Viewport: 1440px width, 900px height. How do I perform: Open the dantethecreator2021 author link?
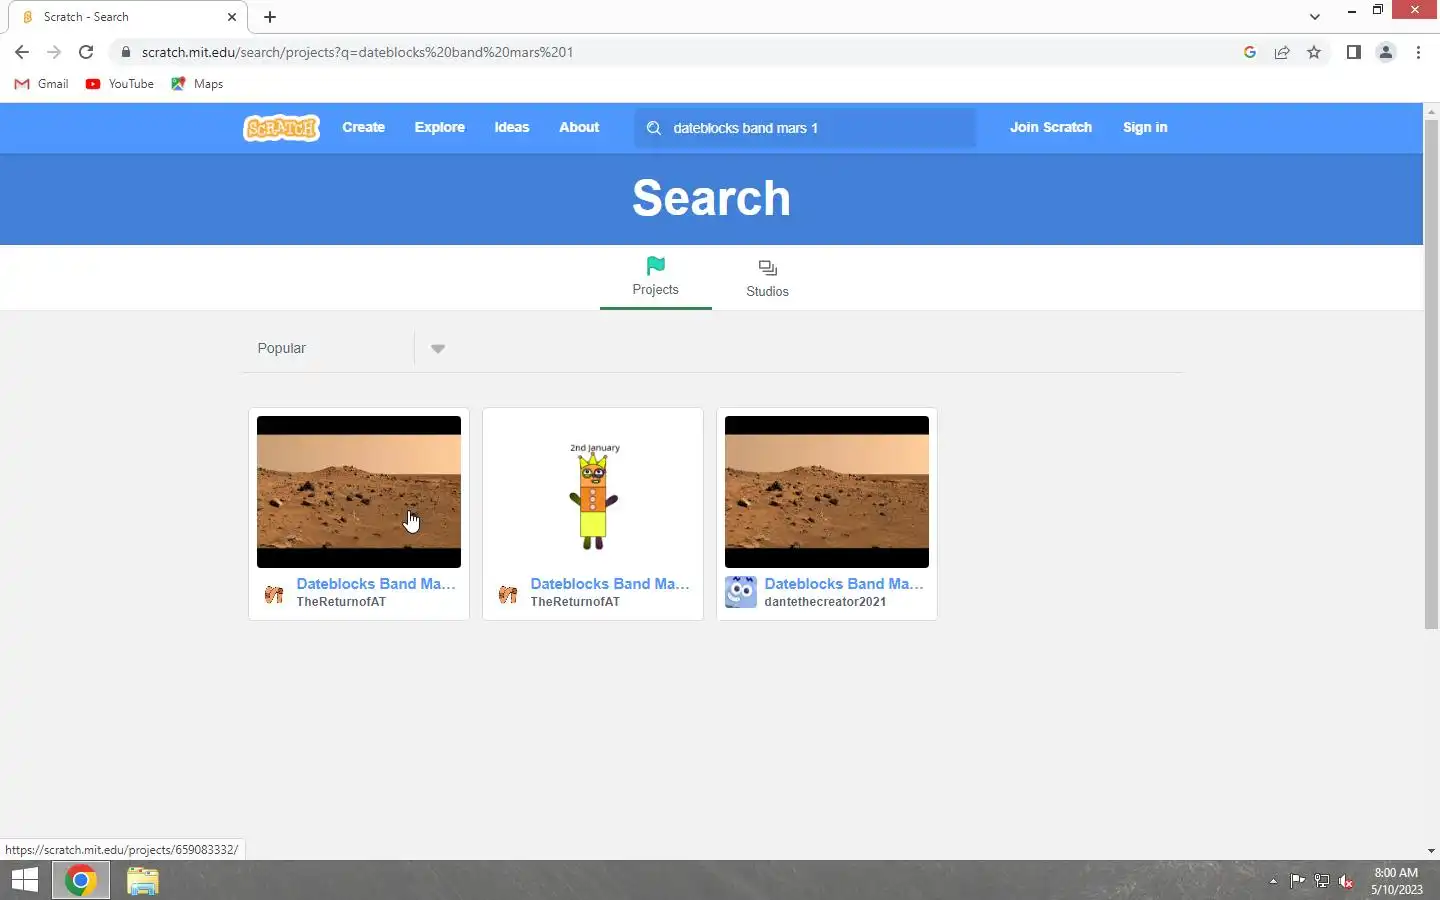click(x=825, y=602)
